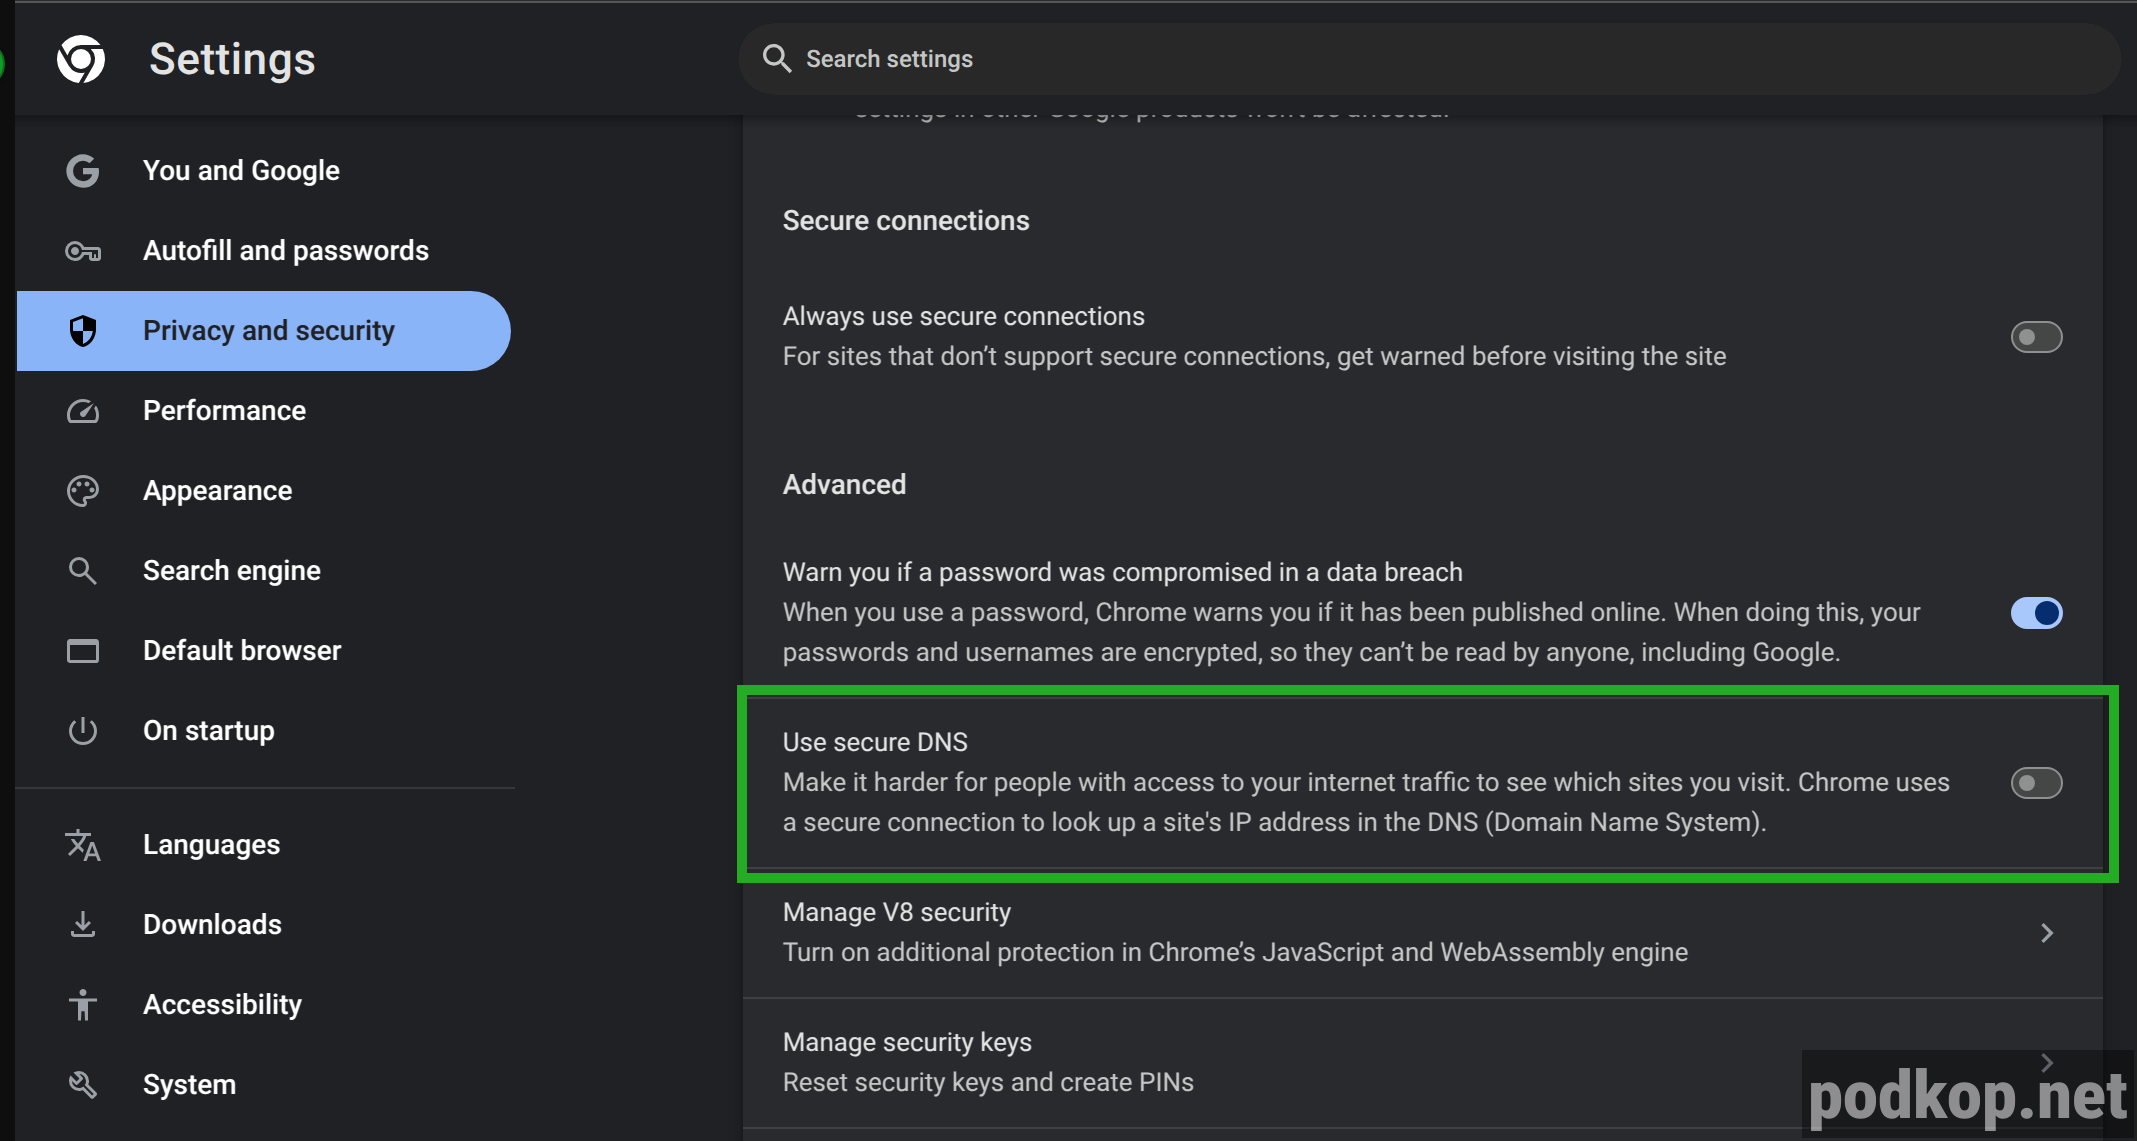
Task: Open Manage V8 security chevron arrow
Action: [x=2046, y=932]
